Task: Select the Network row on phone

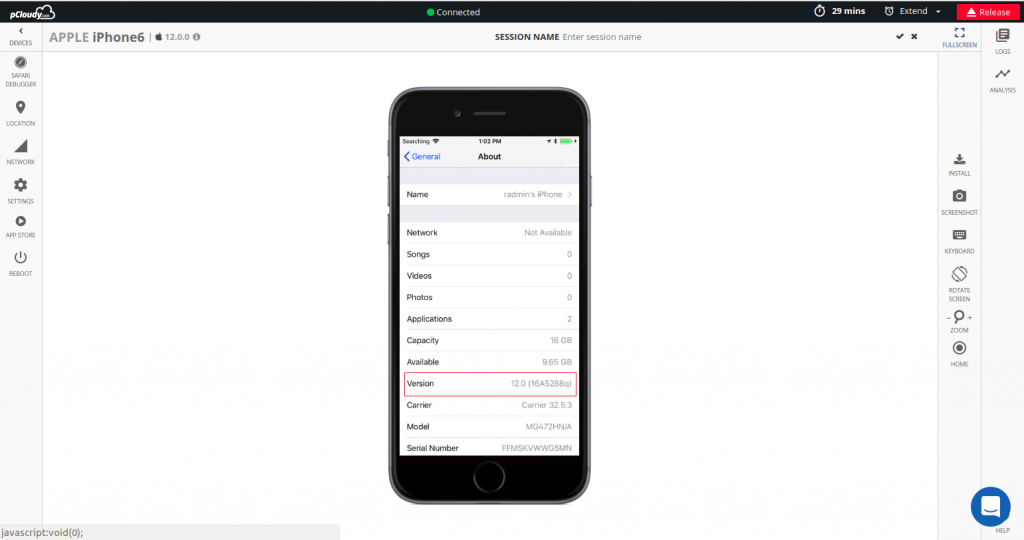Action: pyautogui.click(x=489, y=232)
